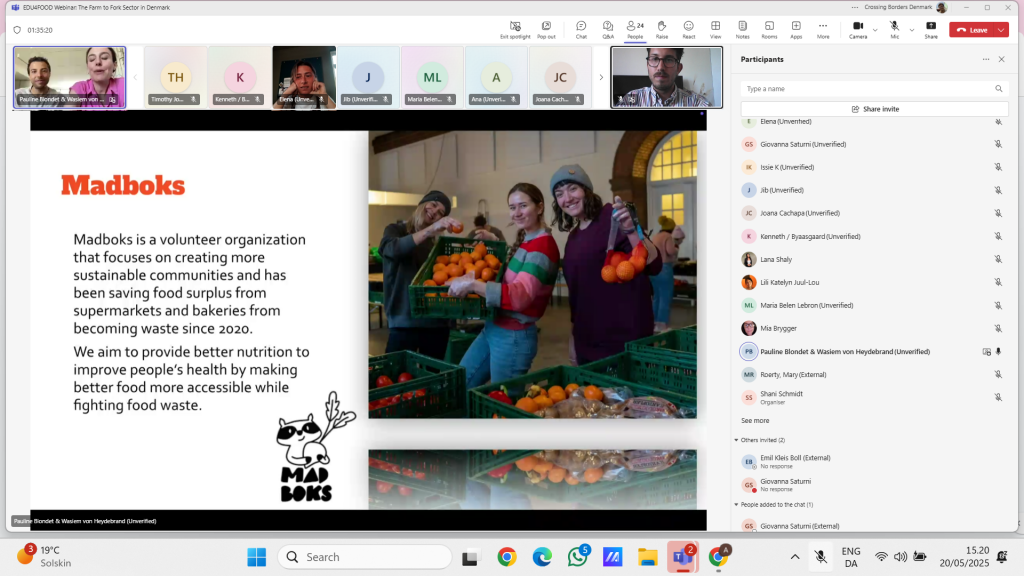1024x576 pixels.
Task: Raise your hand in the meeting
Action: (x=662, y=29)
